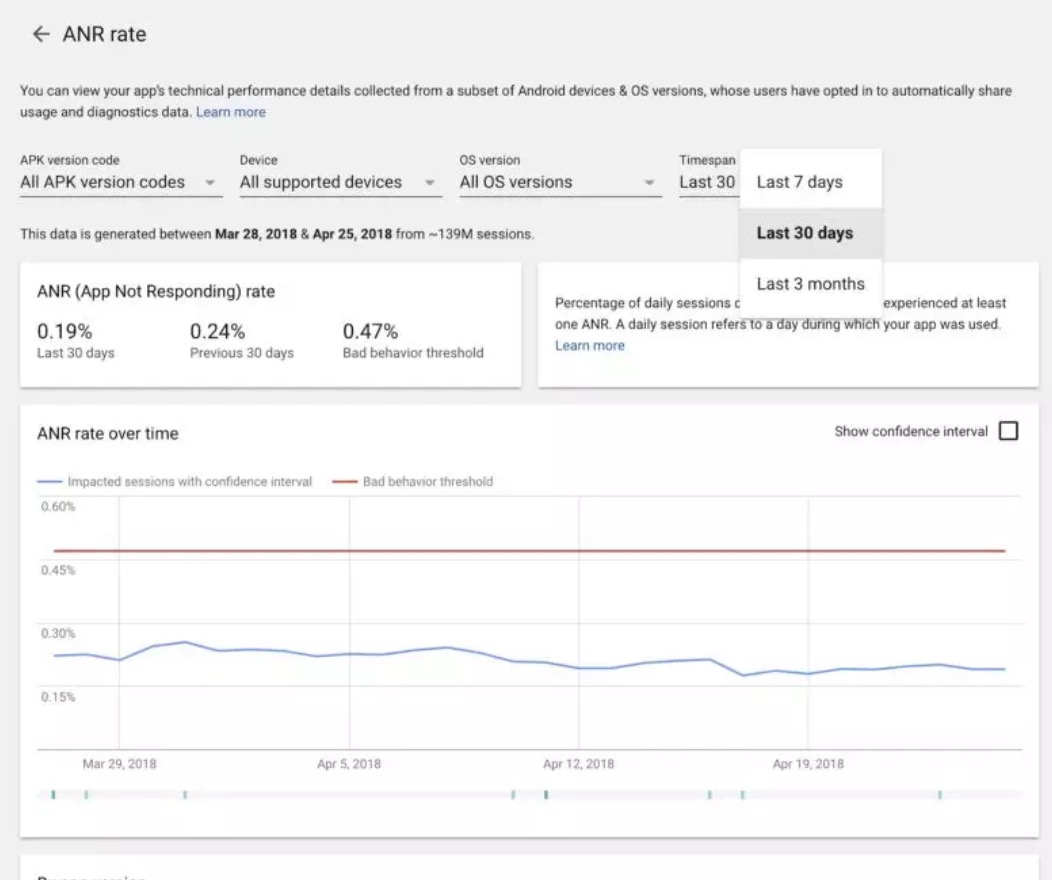The width and height of the screenshot is (1052, 880).
Task: Open Learn more link in ANR description card
Action: point(590,345)
